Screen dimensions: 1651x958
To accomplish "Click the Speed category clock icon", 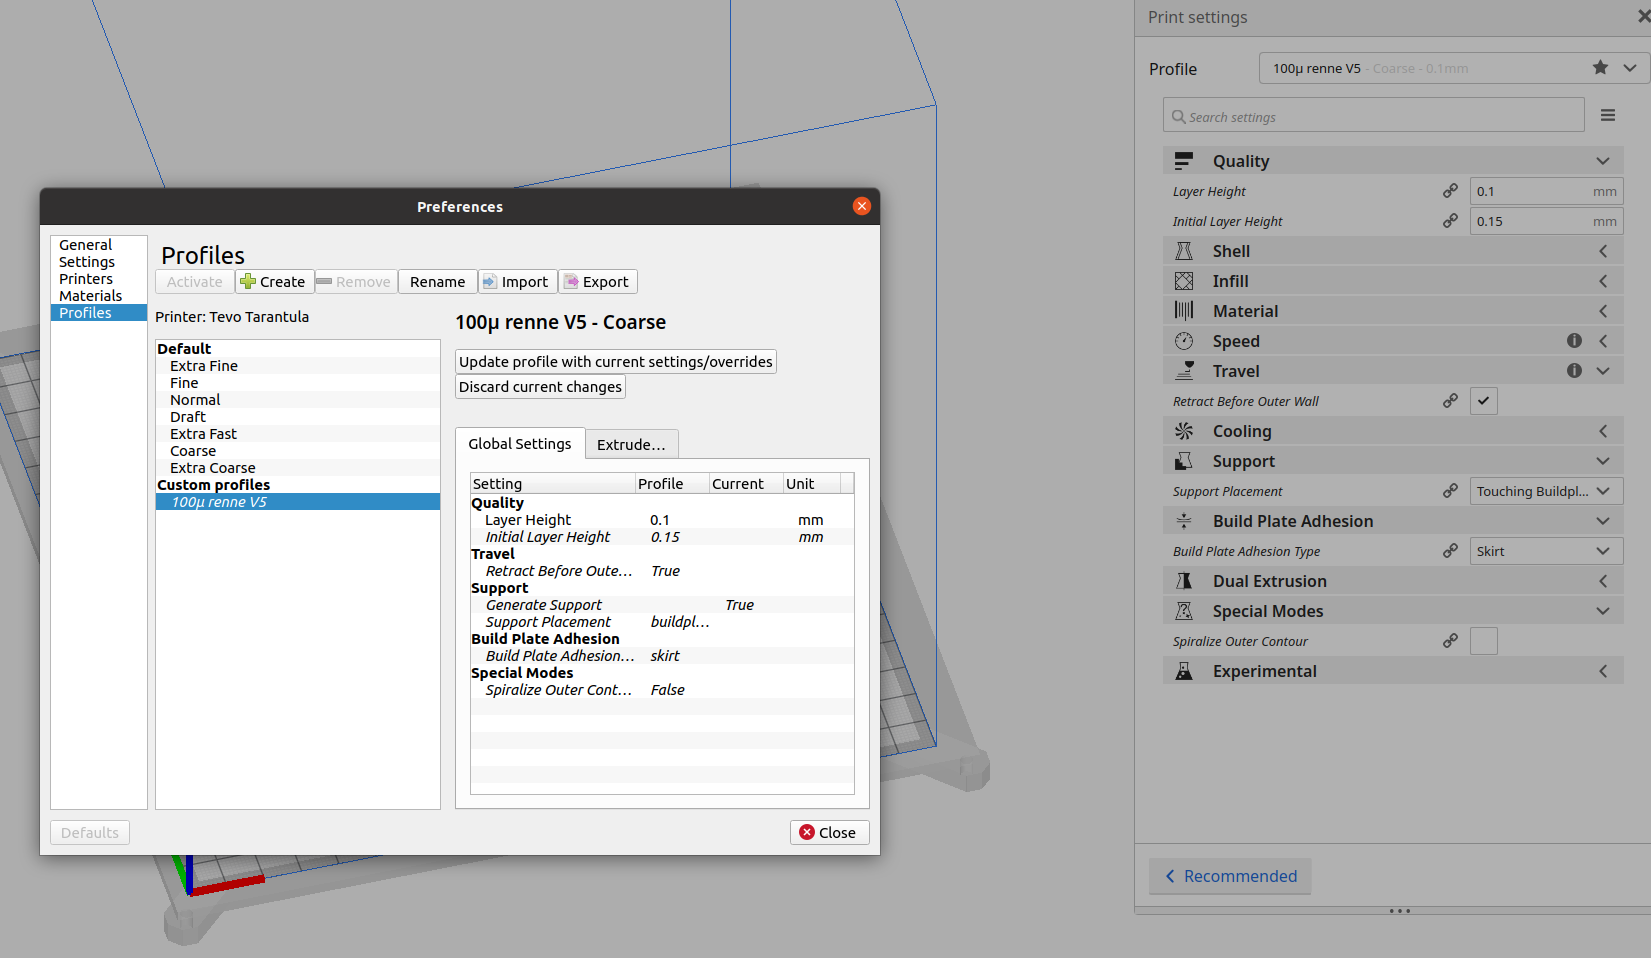I will 1184,341.
